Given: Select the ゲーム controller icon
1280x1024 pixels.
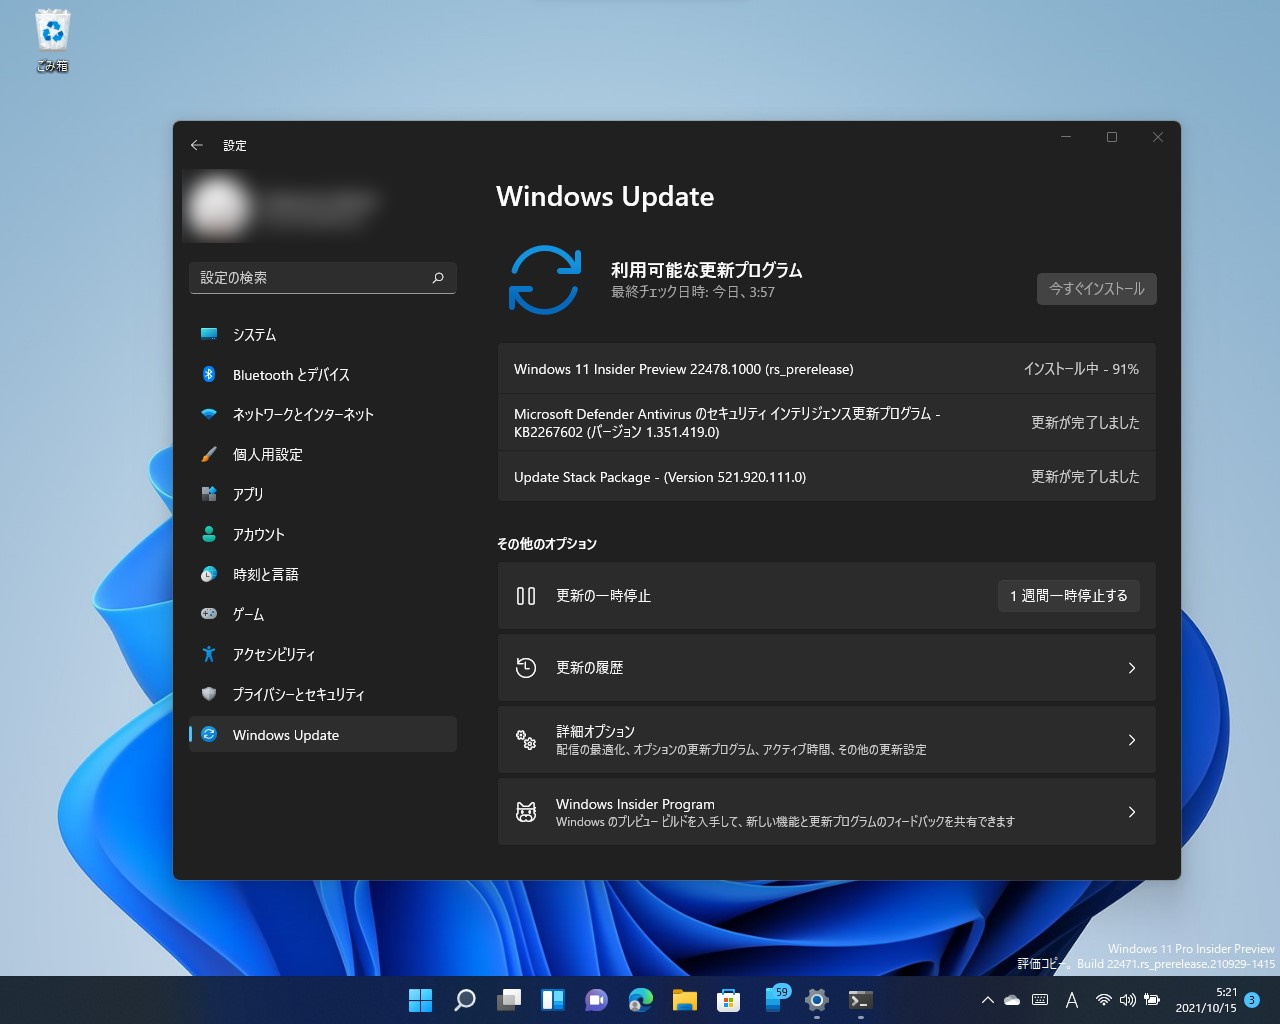Looking at the screenshot, I should click(209, 614).
